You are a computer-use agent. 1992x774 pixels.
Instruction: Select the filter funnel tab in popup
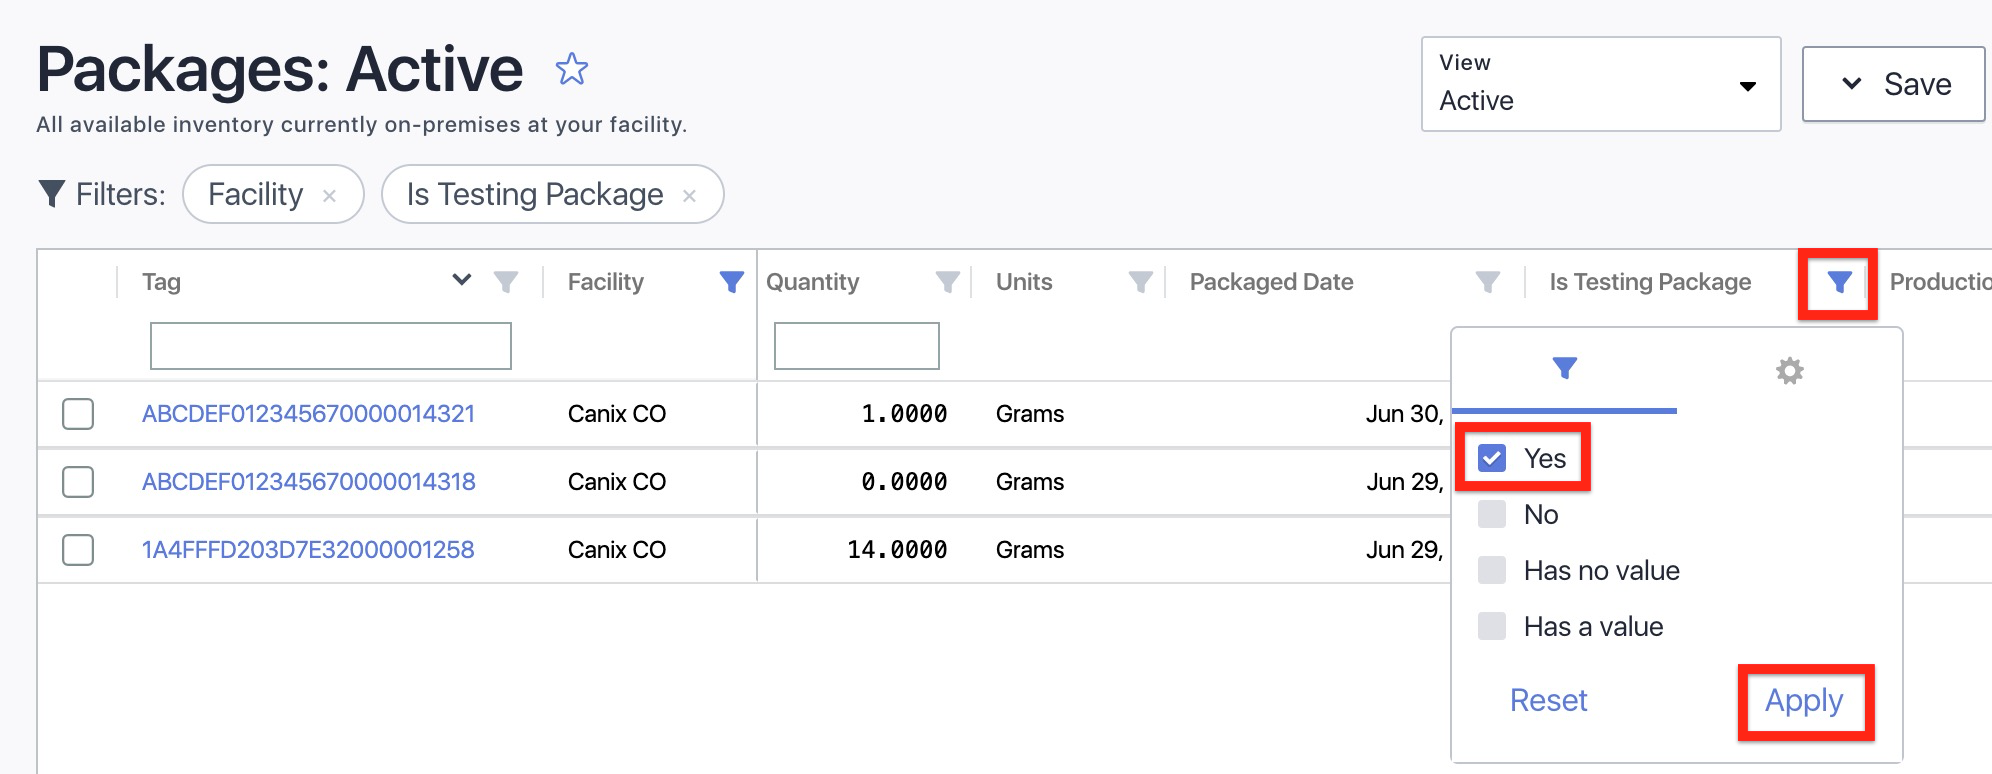pyautogui.click(x=1565, y=369)
